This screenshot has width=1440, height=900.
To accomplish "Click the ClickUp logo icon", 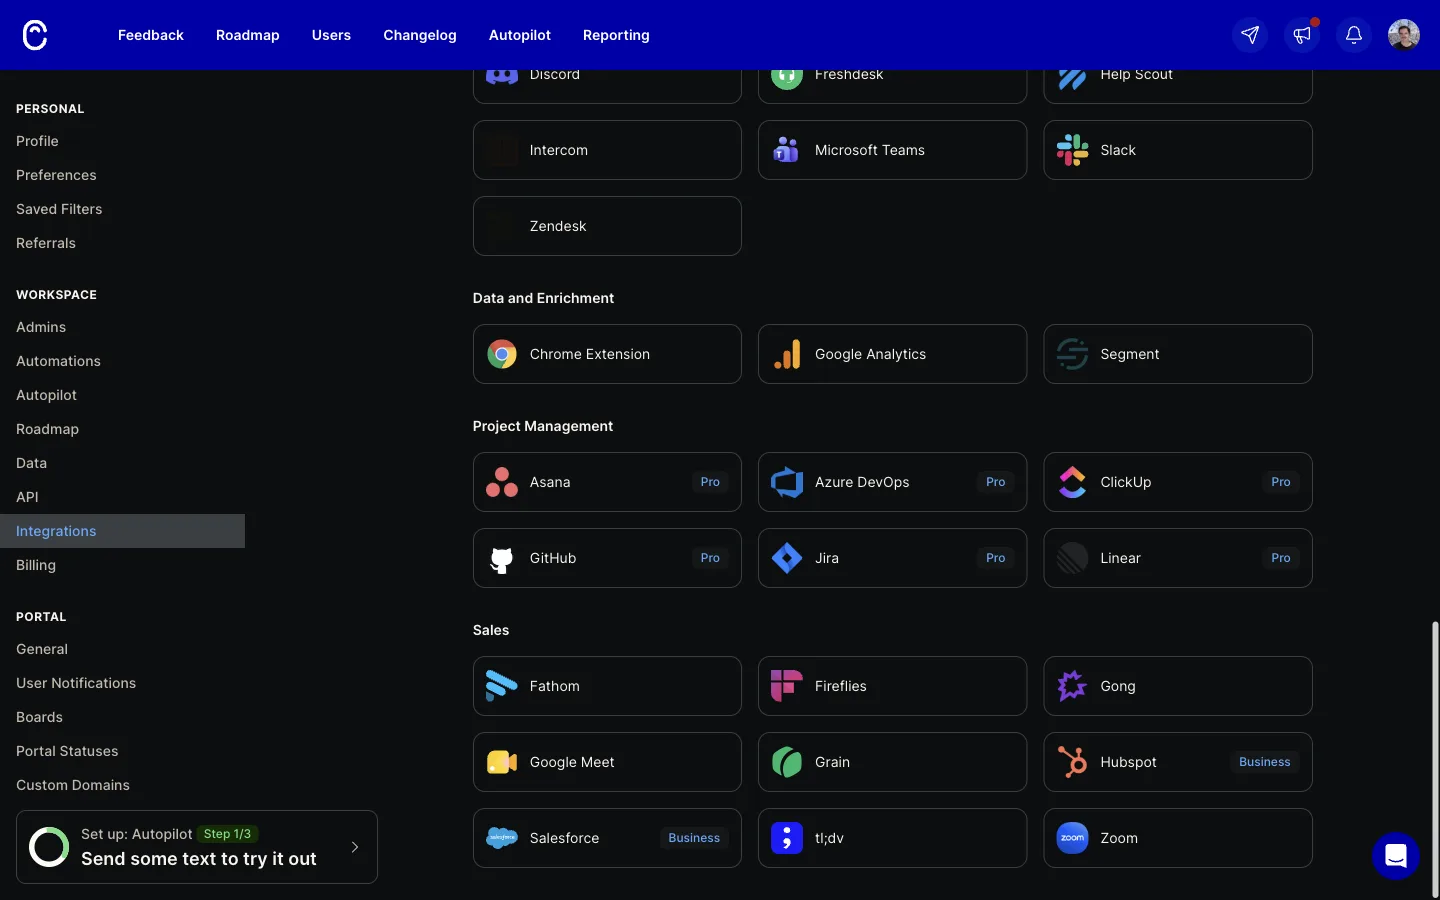I will [1072, 482].
